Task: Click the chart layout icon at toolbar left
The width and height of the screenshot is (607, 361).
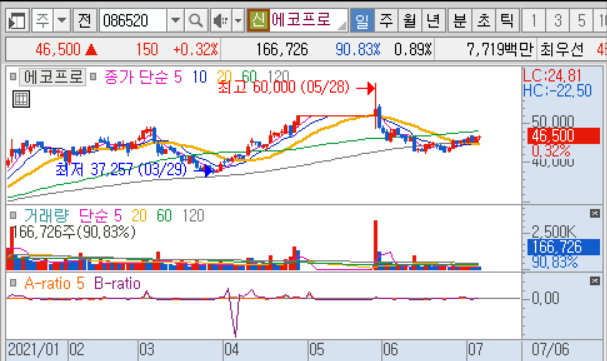Action: tap(17, 21)
